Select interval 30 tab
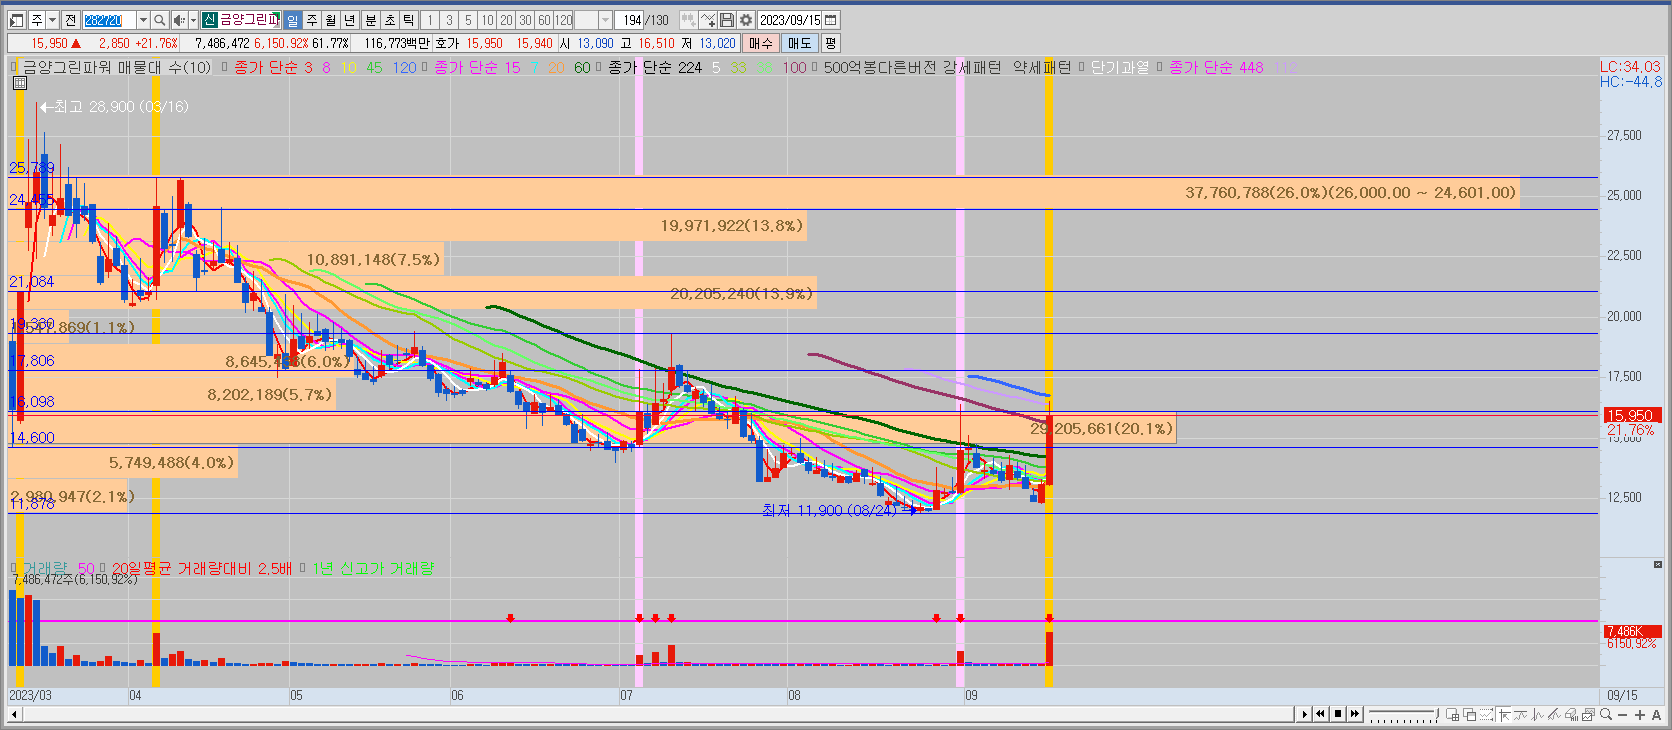The width and height of the screenshot is (1672, 730). tap(525, 20)
